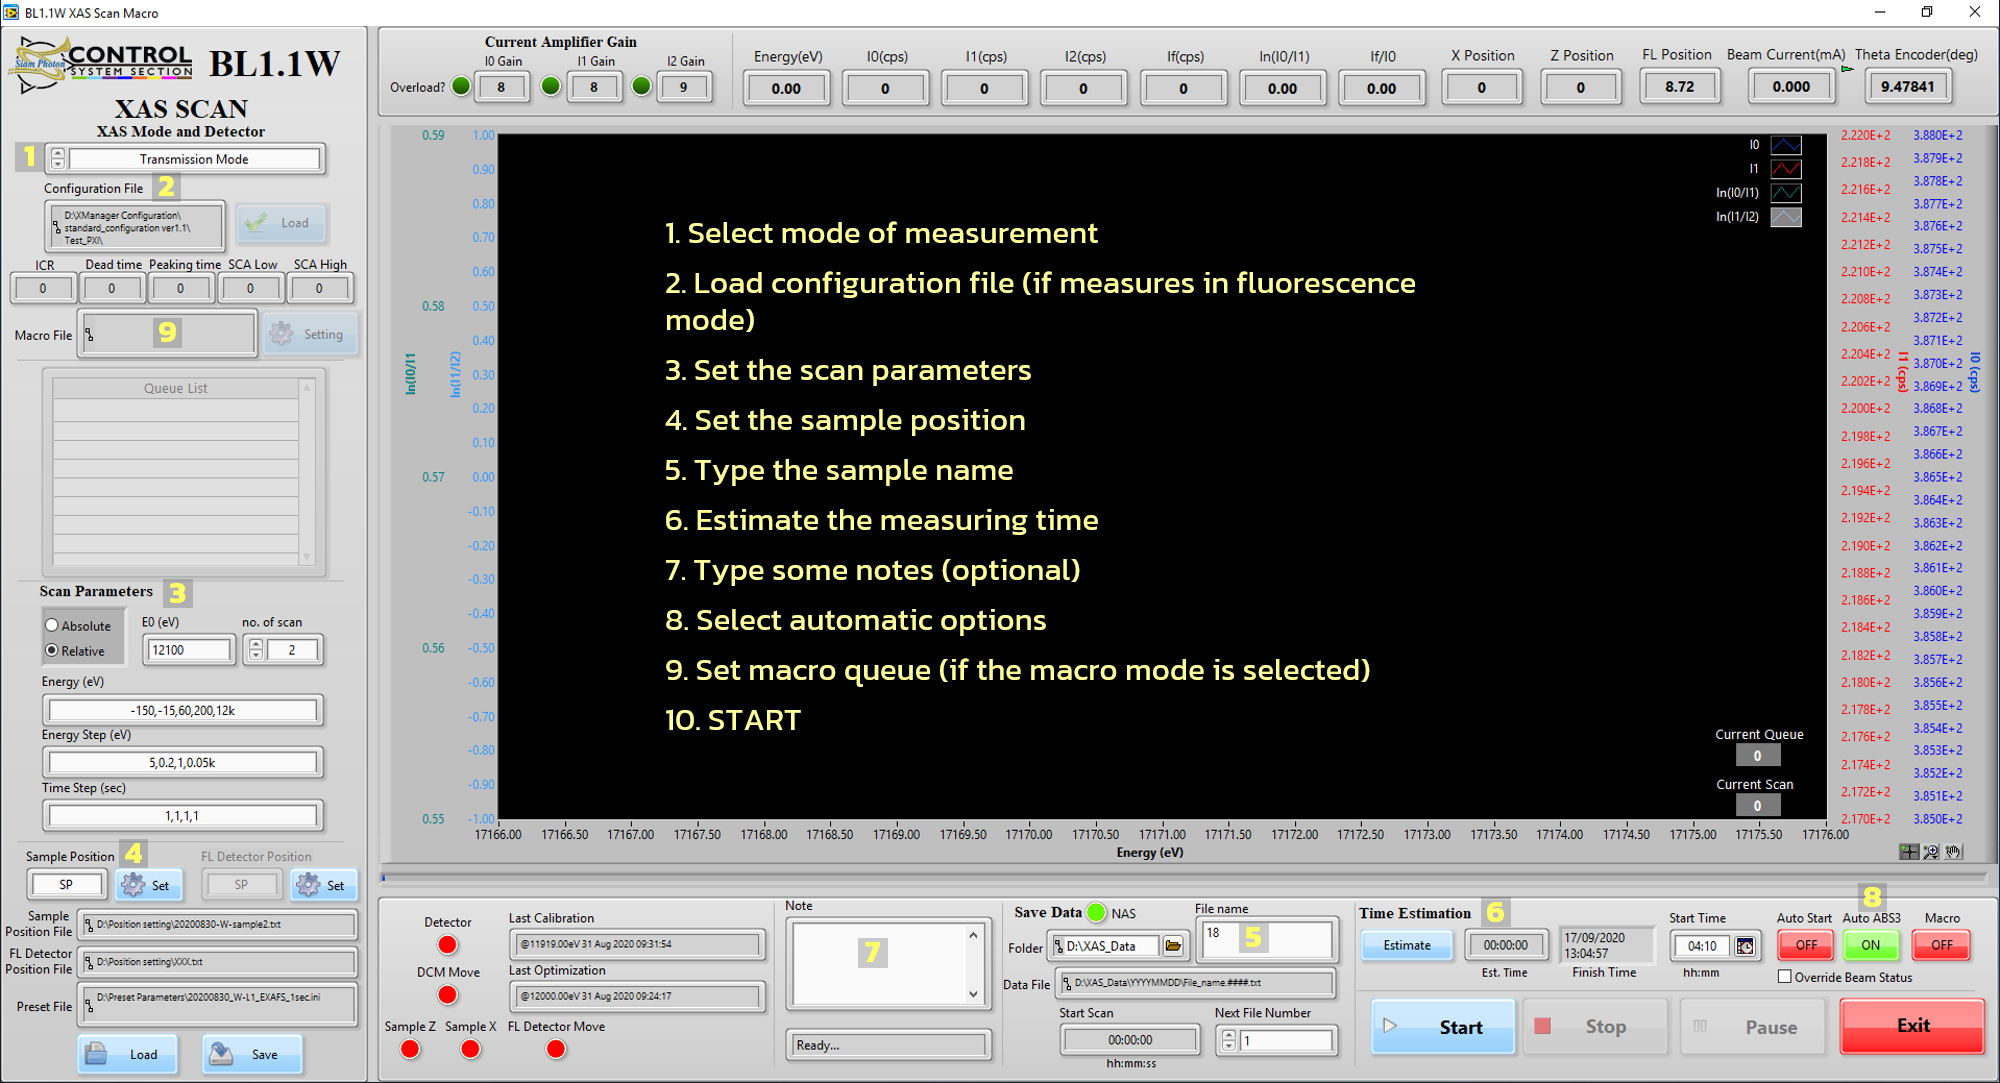
Task: Click the Energy (eV) ranges field
Action: click(x=183, y=710)
